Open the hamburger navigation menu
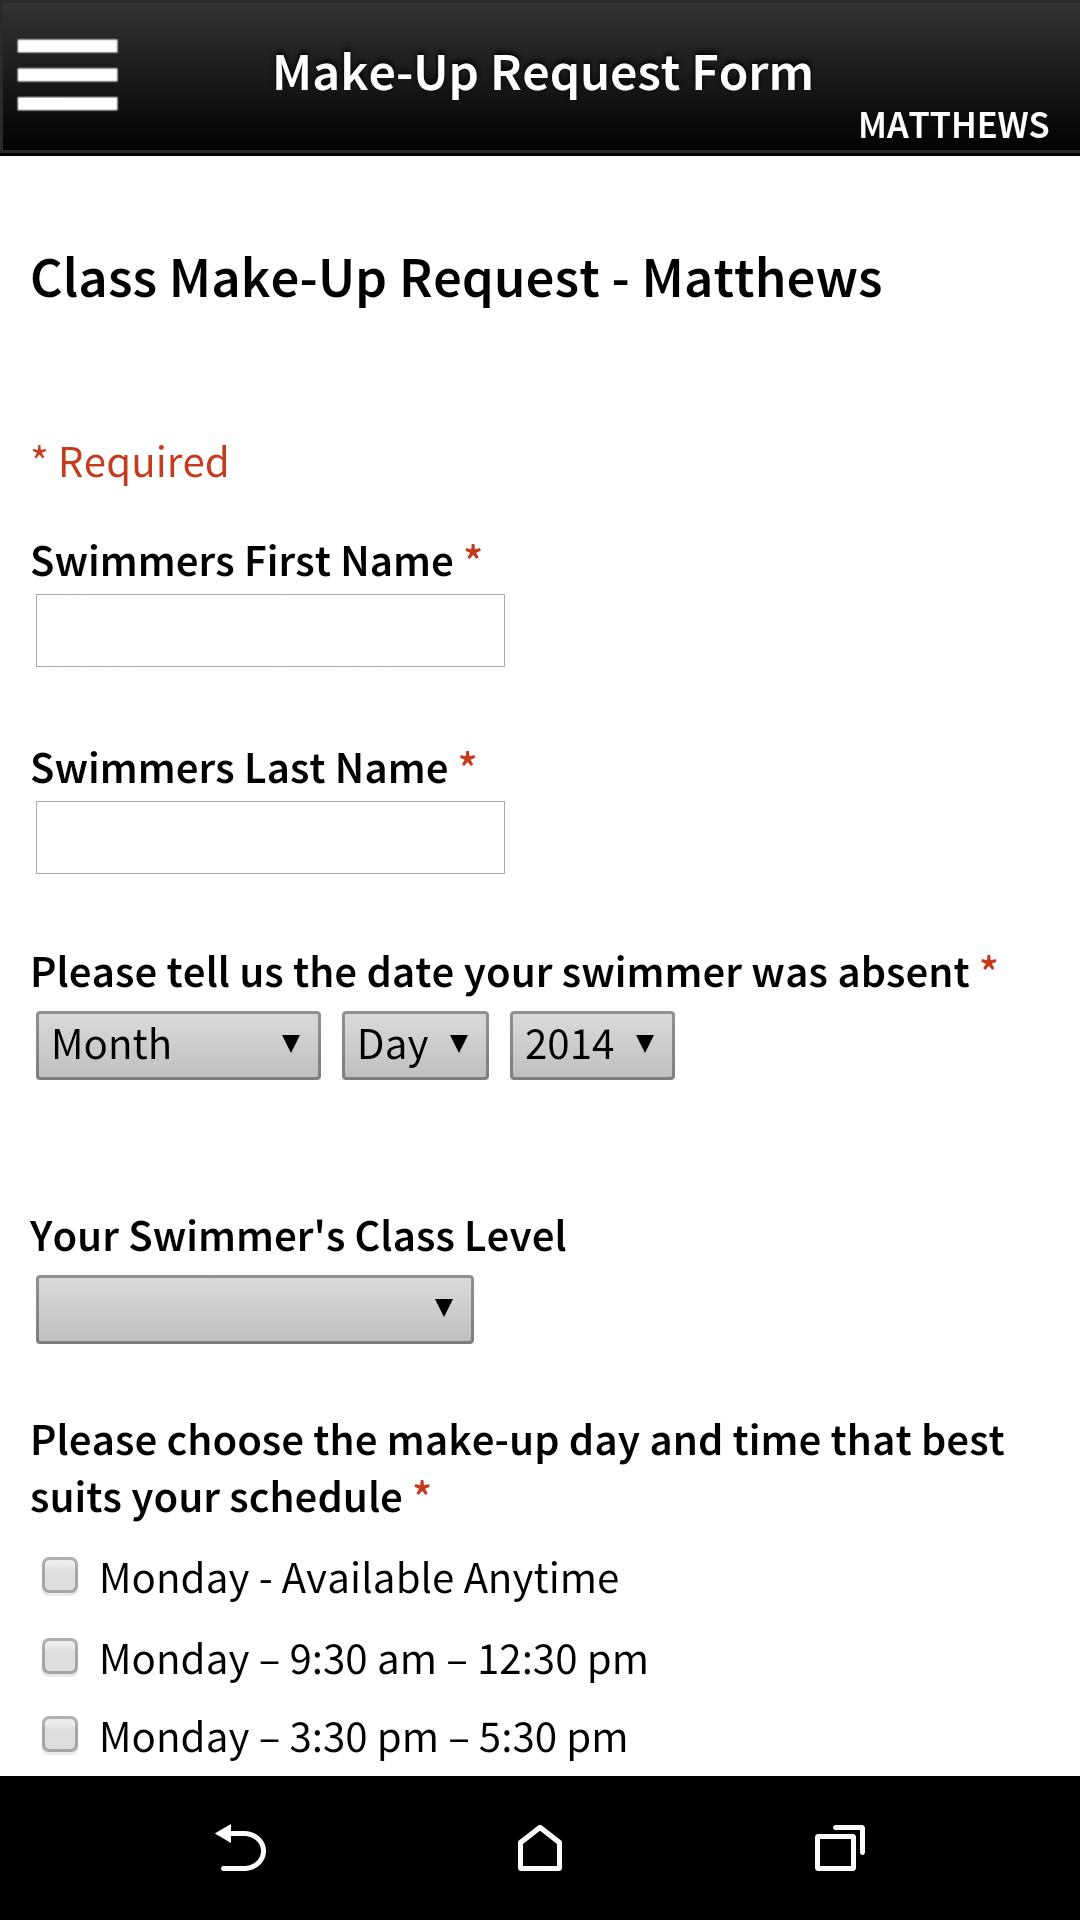The height and width of the screenshot is (1920, 1080). (x=67, y=75)
